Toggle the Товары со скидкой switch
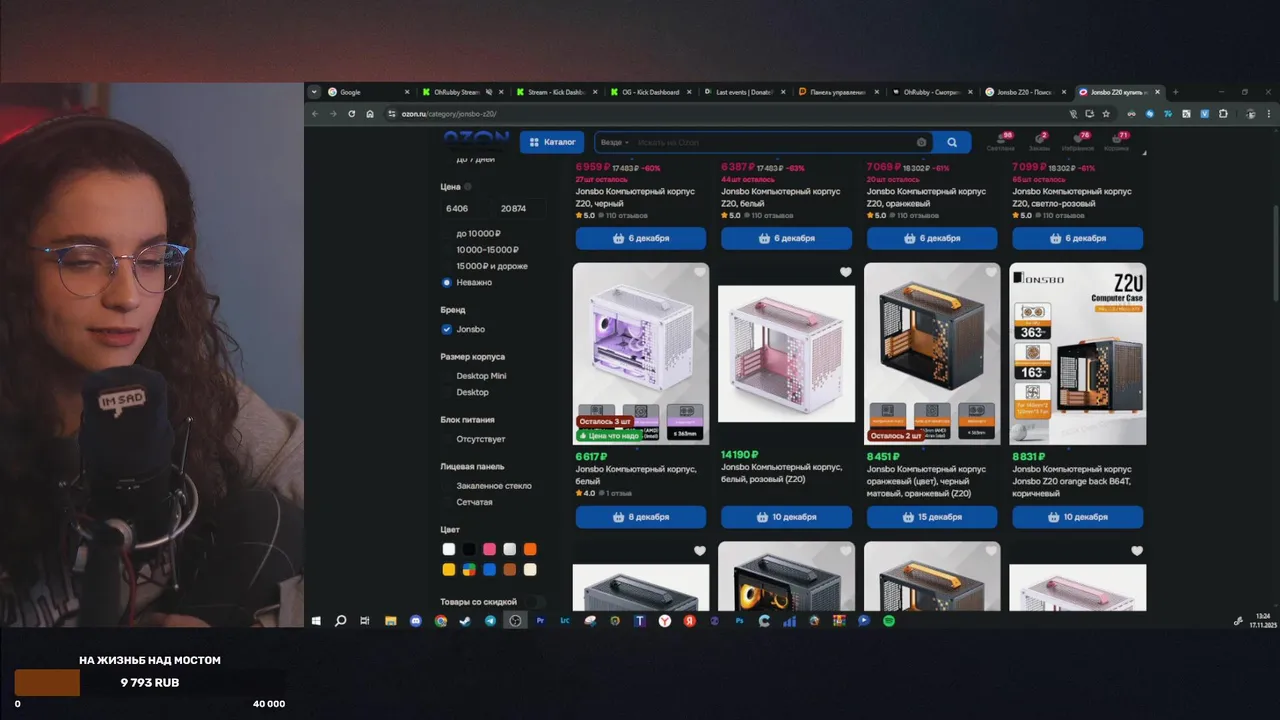 tap(536, 602)
